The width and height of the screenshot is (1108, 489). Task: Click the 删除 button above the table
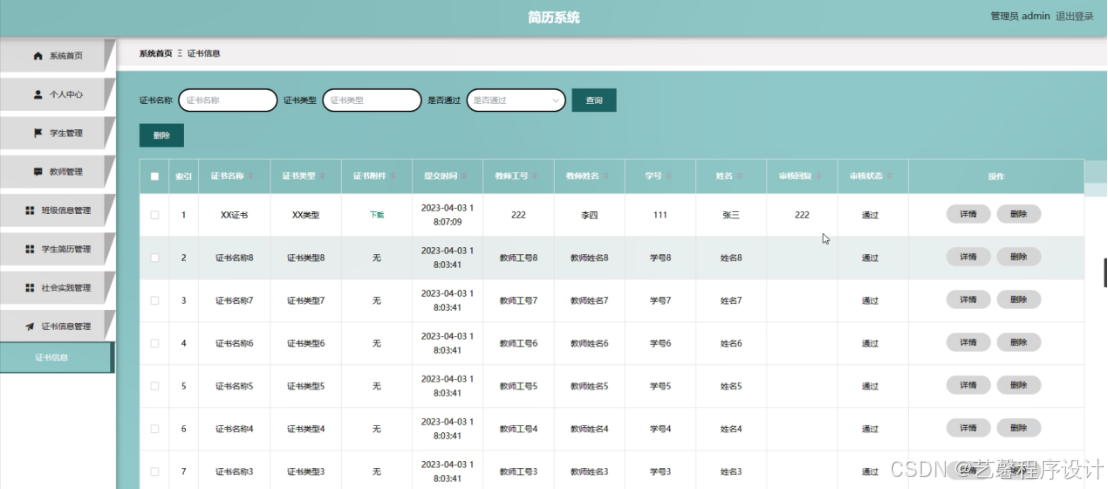(x=162, y=135)
